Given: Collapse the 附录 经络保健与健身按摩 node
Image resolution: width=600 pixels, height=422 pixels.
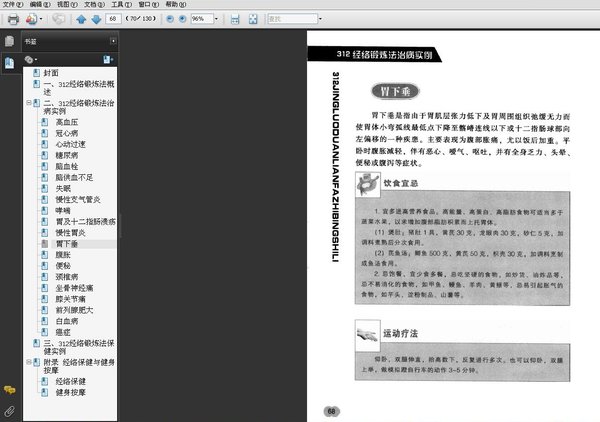Looking at the screenshot, I should (29, 362).
